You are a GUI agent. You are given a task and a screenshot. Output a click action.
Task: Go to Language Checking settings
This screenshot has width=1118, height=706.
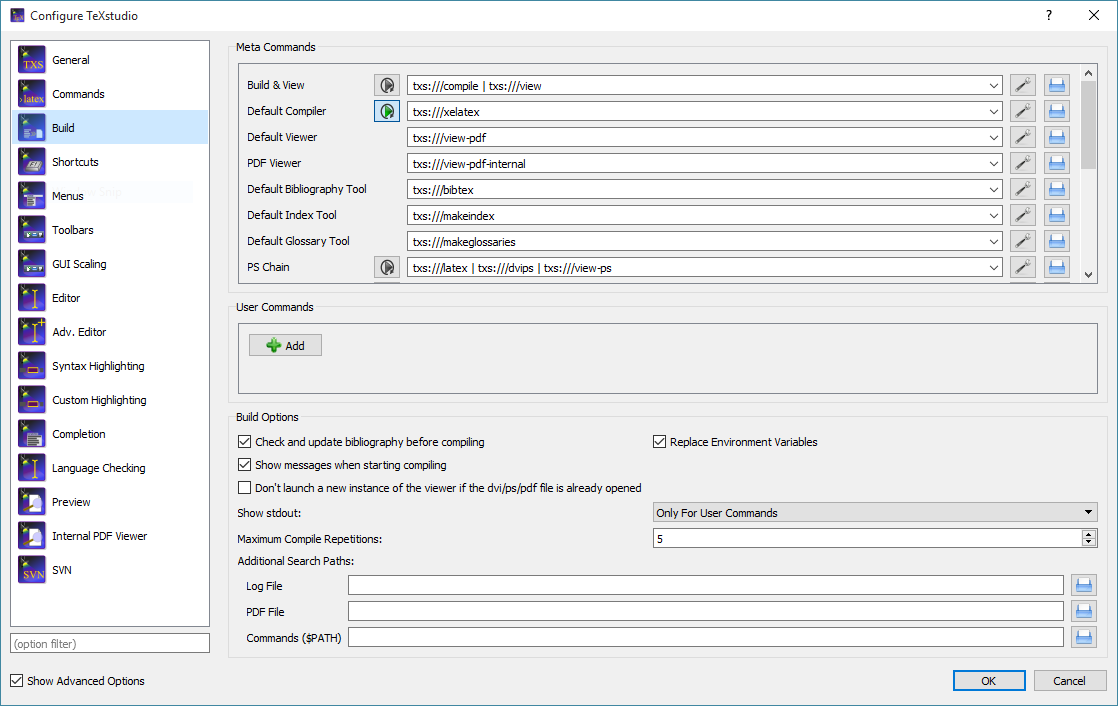click(x=110, y=468)
